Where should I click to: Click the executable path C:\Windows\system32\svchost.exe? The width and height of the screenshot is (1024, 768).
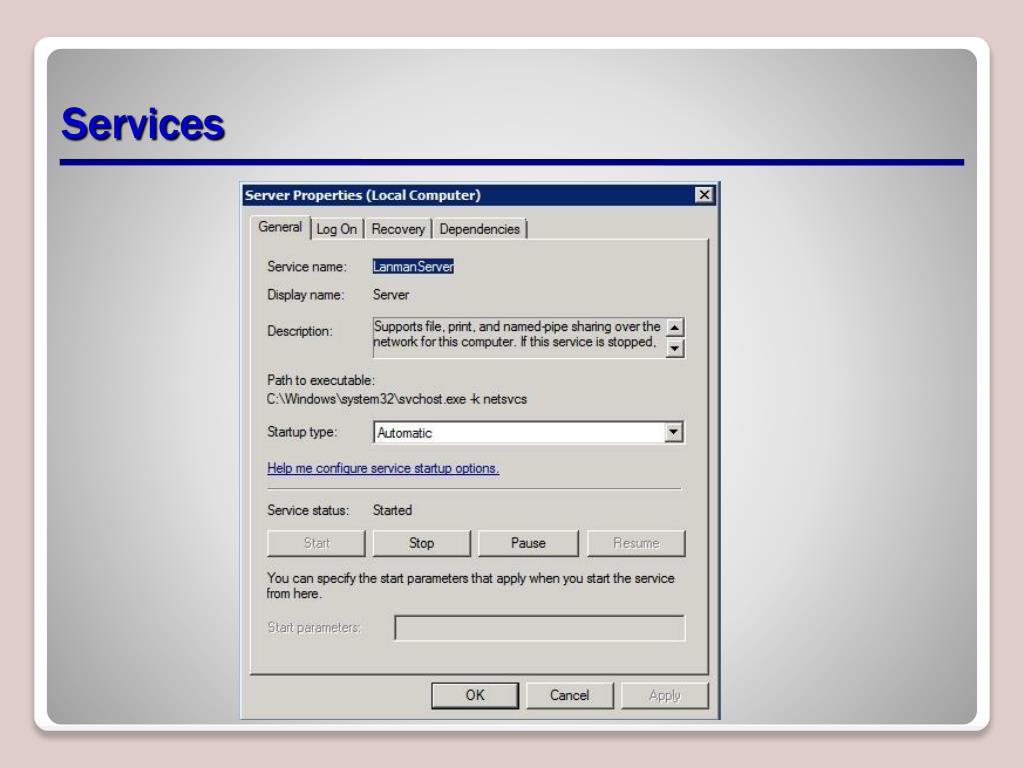[x=366, y=399]
